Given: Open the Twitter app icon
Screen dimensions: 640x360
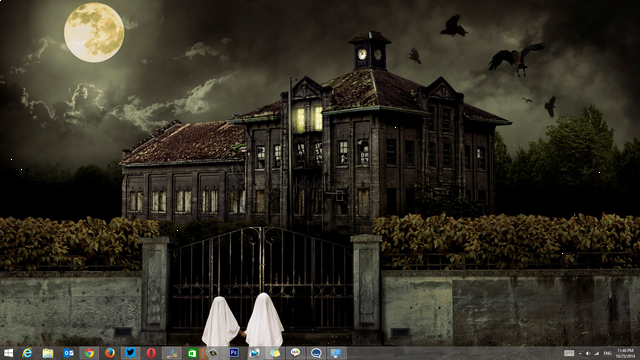Looking at the screenshot, I should [x=130, y=353].
